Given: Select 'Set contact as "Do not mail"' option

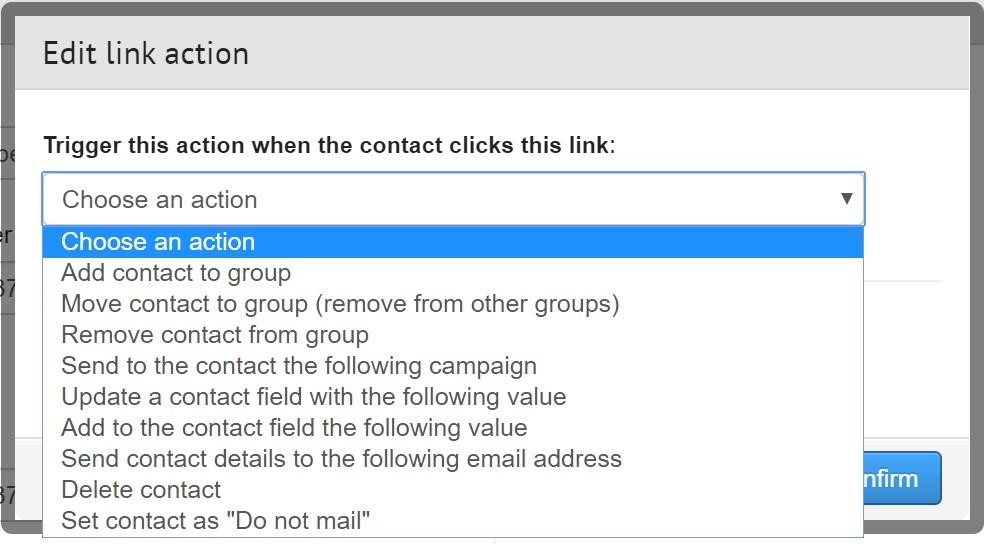Looking at the screenshot, I should point(216,521).
